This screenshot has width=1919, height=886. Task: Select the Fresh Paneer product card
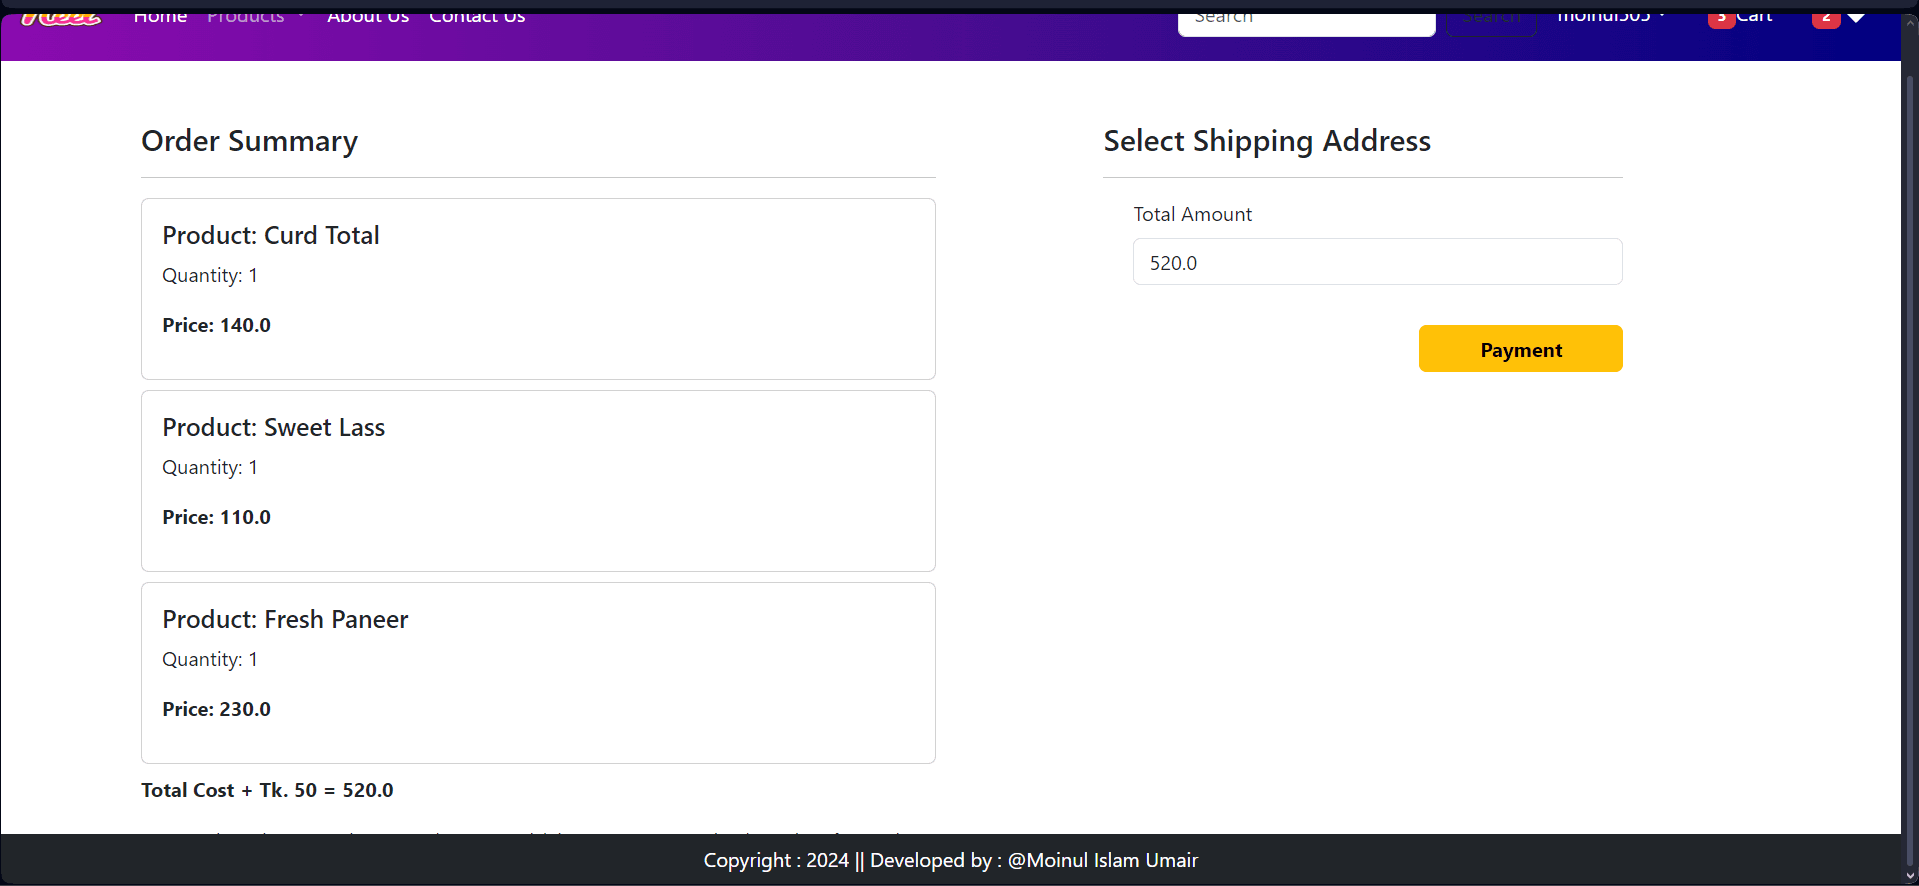538,673
